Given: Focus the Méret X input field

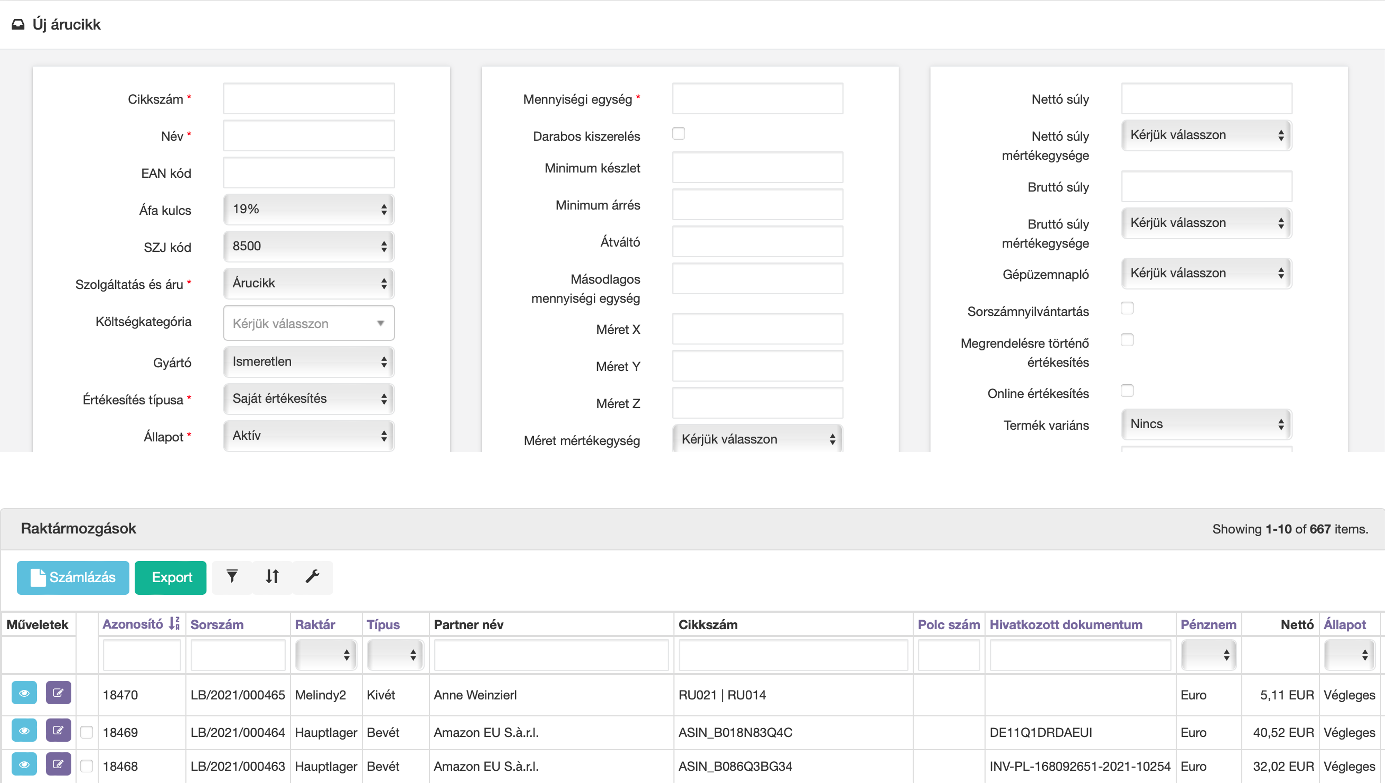Looking at the screenshot, I should point(758,329).
